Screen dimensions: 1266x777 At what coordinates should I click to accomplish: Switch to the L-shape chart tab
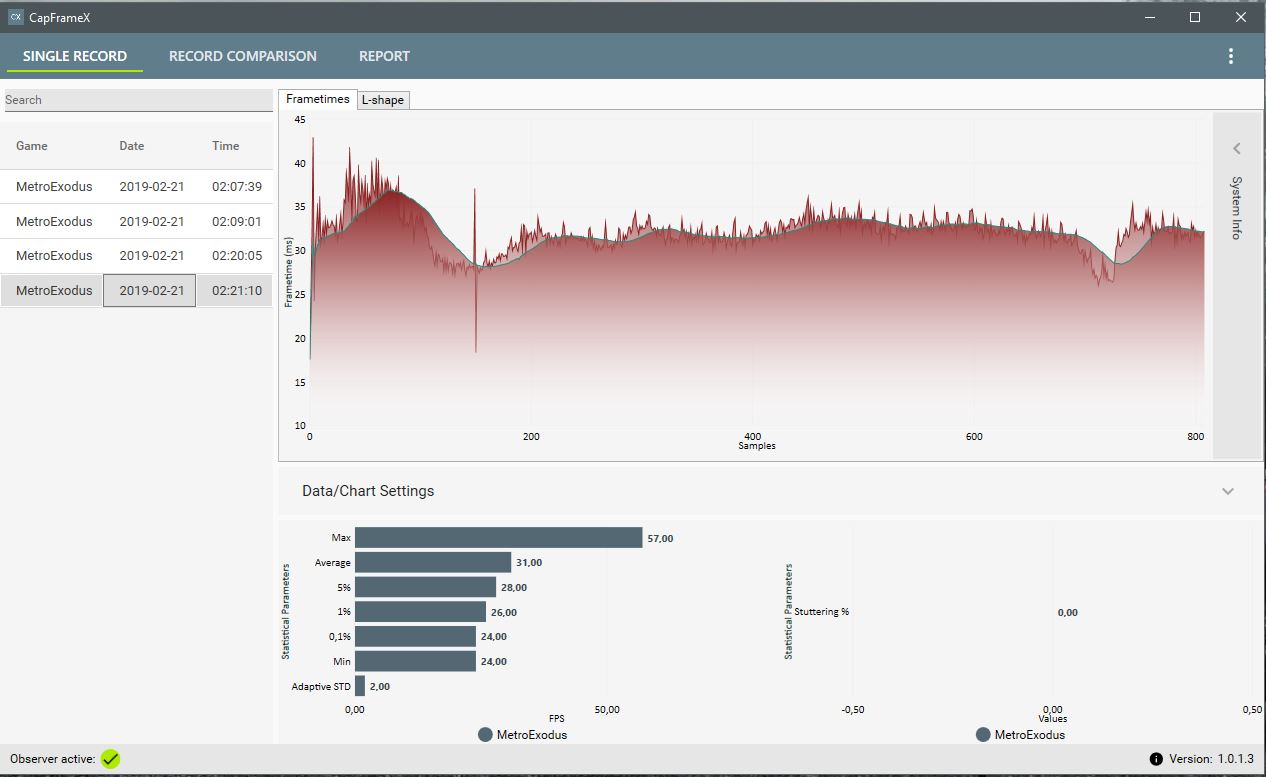tap(383, 100)
